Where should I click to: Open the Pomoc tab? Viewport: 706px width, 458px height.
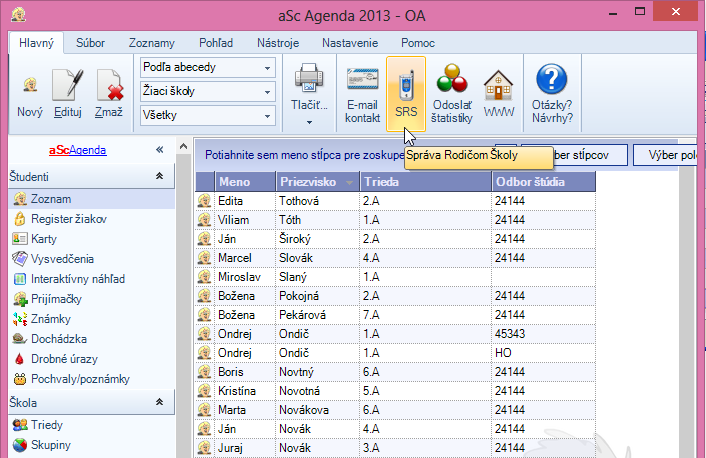tap(418, 43)
